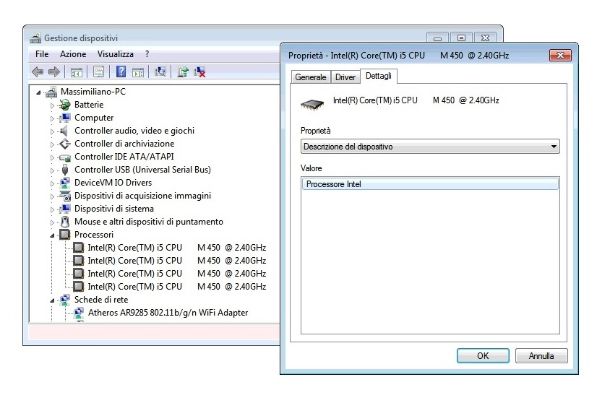
Task: Expand the Controller IDE ATA/ATAPI node
Action: click(x=52, y=157)
